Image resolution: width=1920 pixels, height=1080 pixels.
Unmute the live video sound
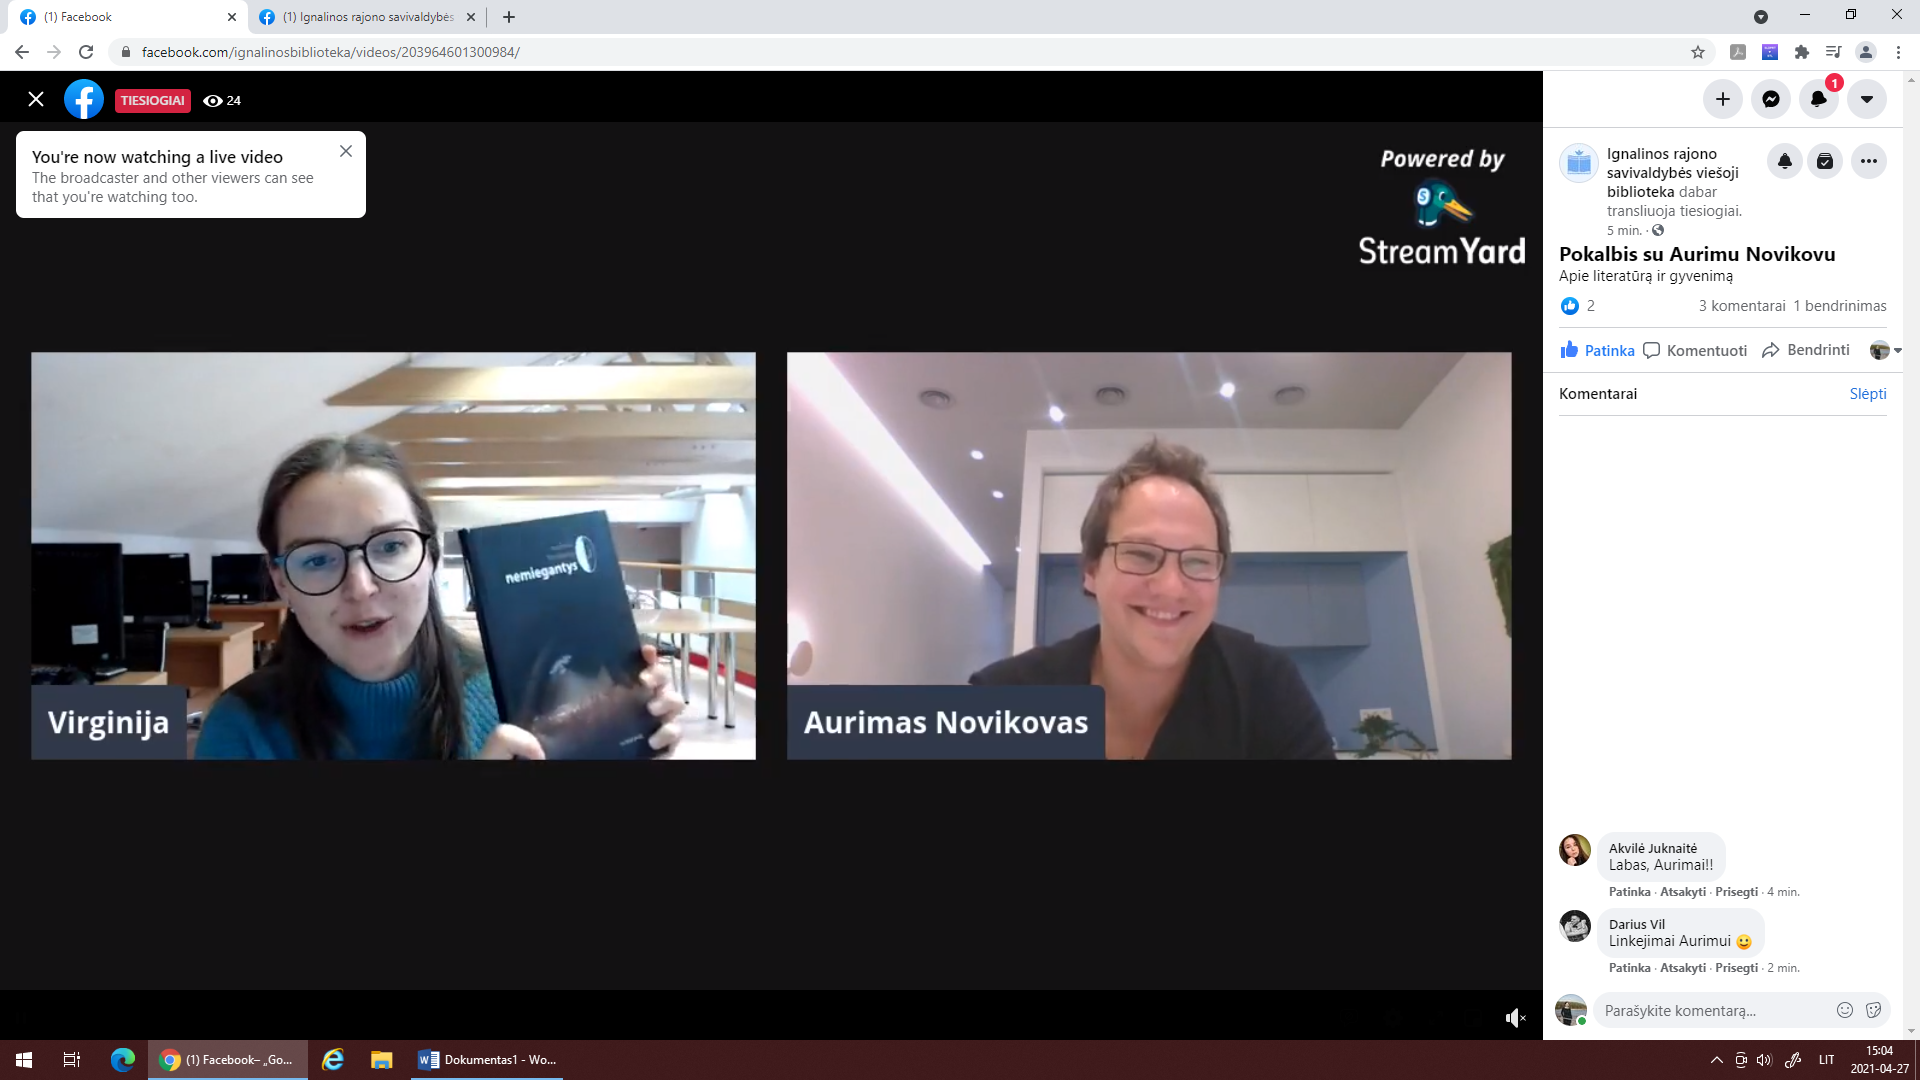(x=1515, y=1018)
